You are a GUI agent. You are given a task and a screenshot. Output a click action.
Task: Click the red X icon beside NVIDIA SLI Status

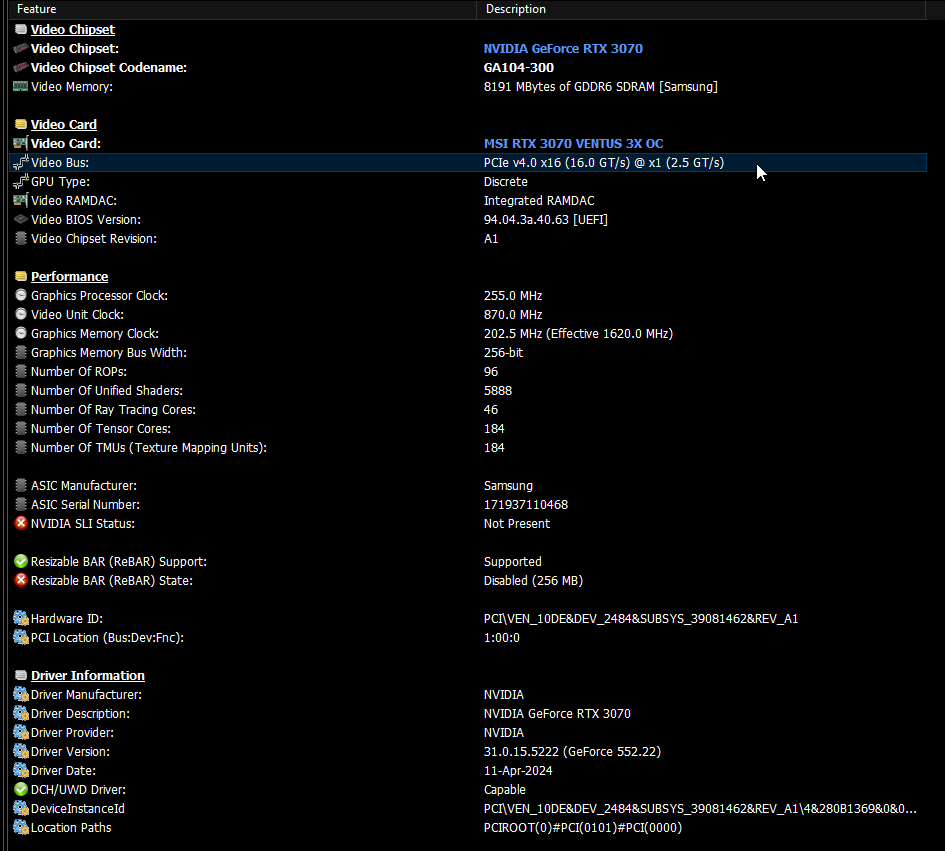pyautogui.click(x=20, y=523)
